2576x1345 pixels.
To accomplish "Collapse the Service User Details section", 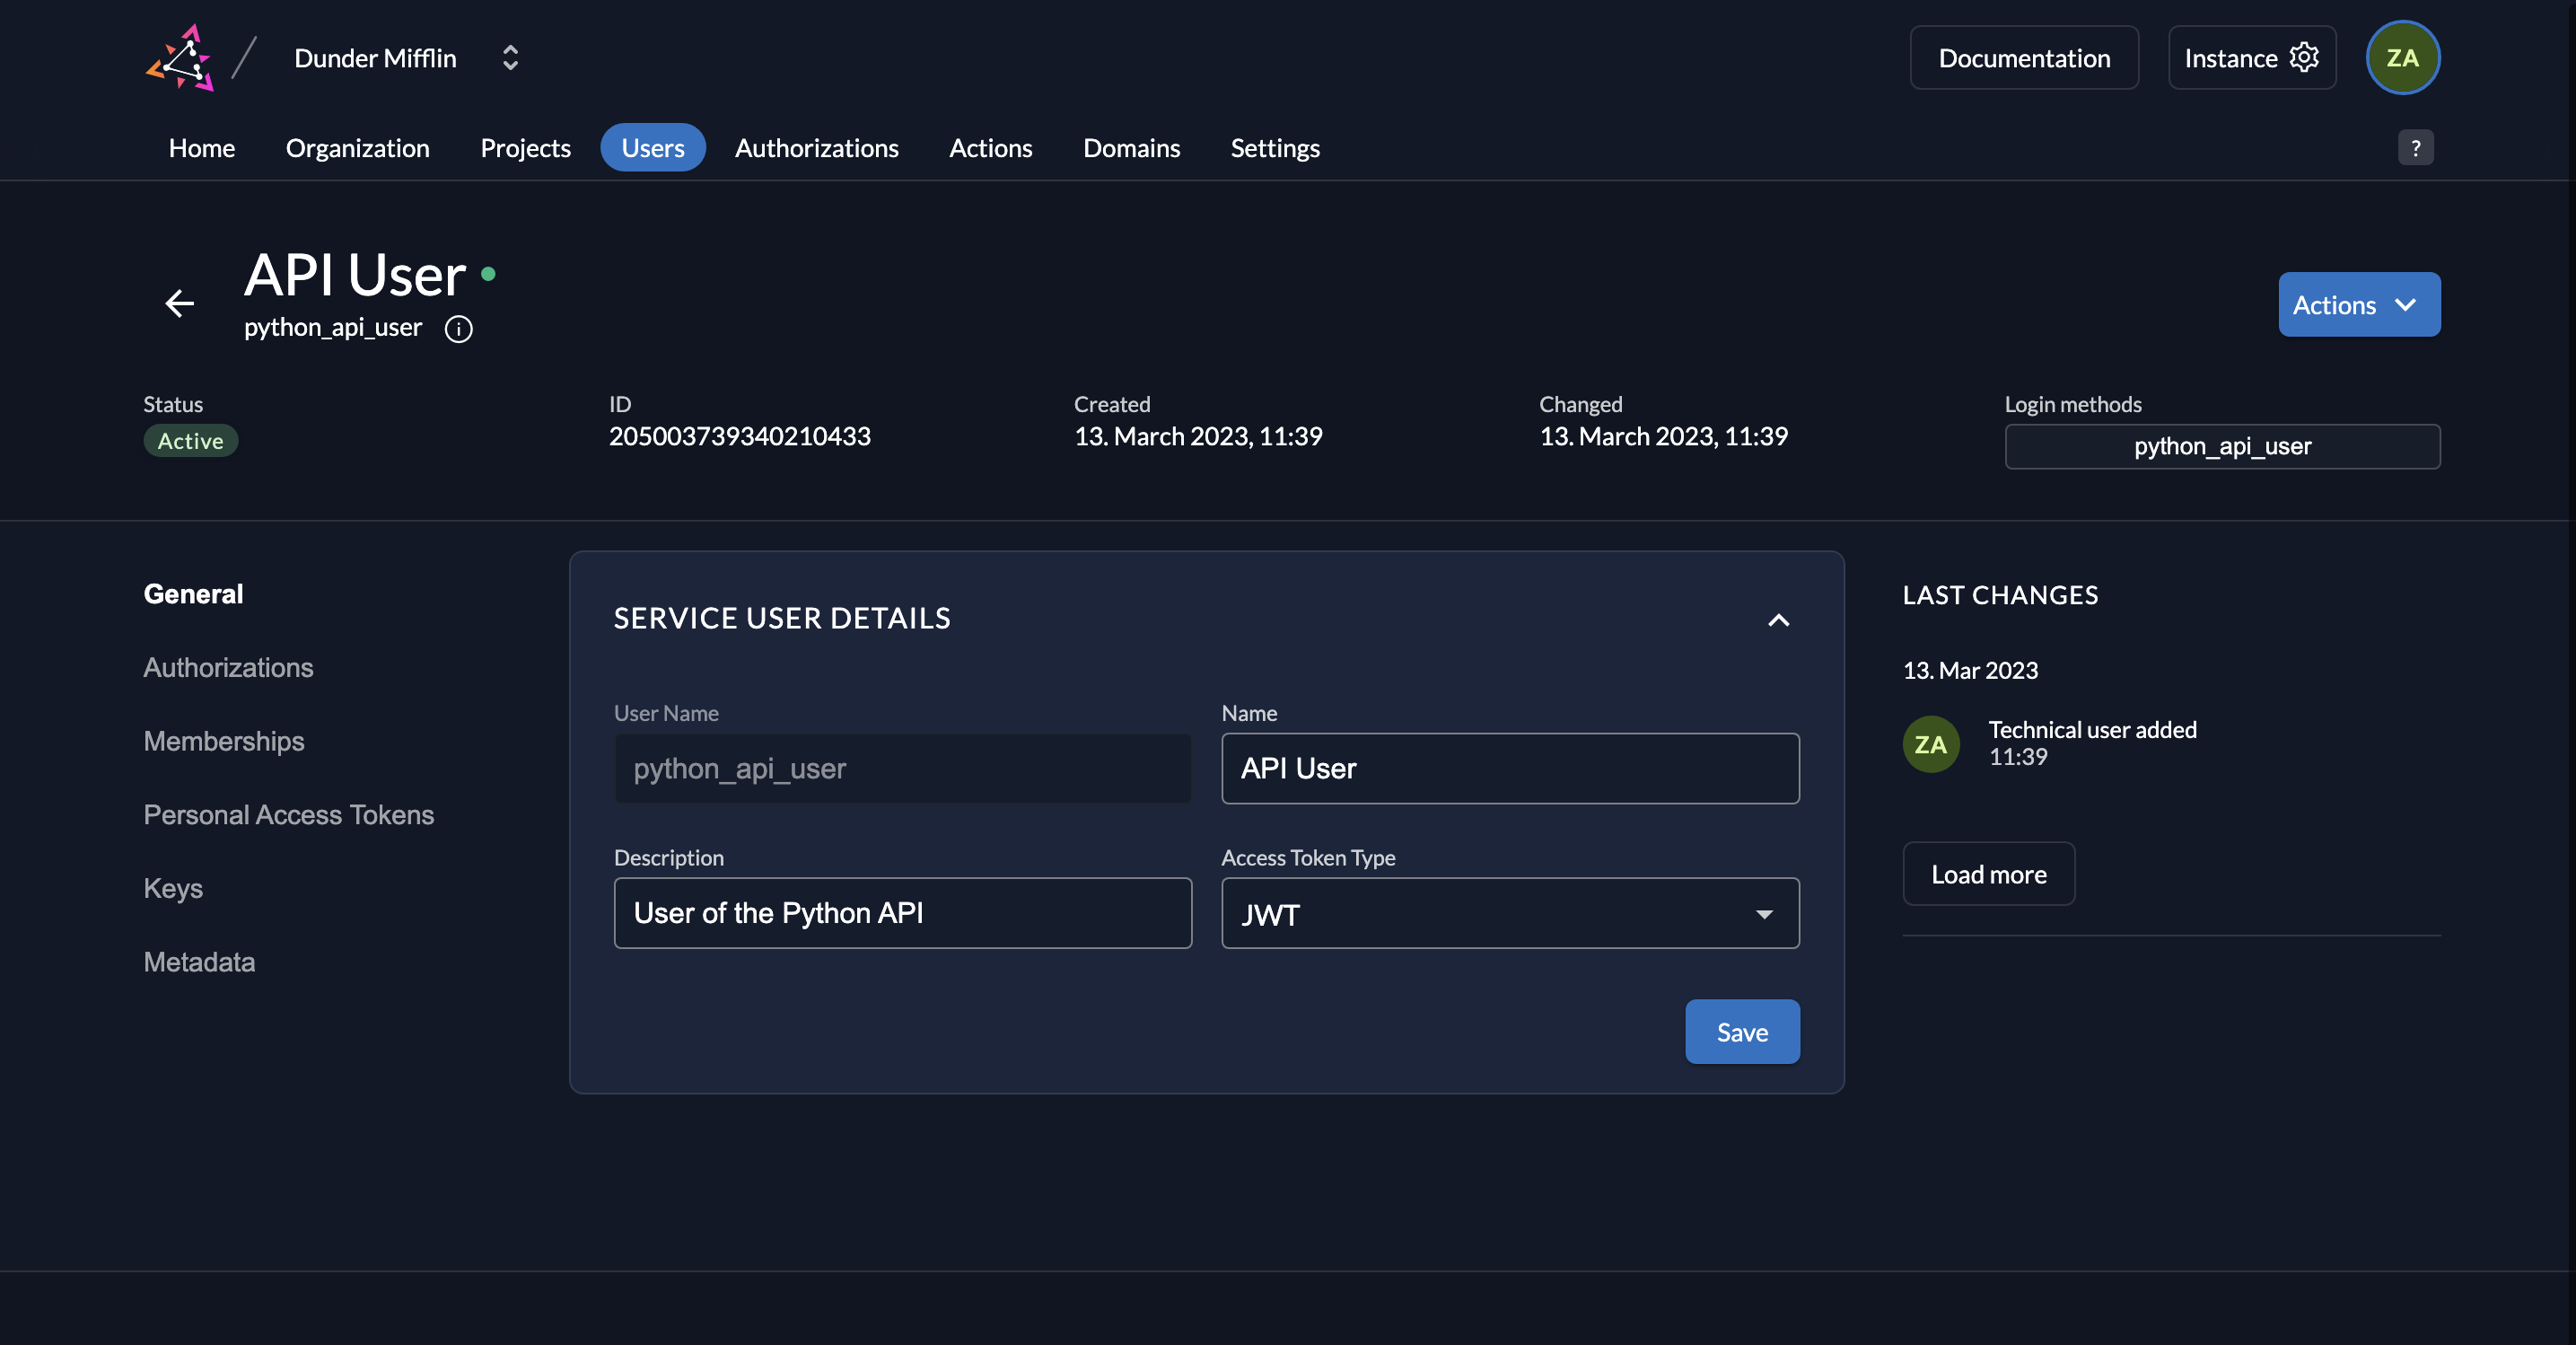I will [x=1778, y=620].
